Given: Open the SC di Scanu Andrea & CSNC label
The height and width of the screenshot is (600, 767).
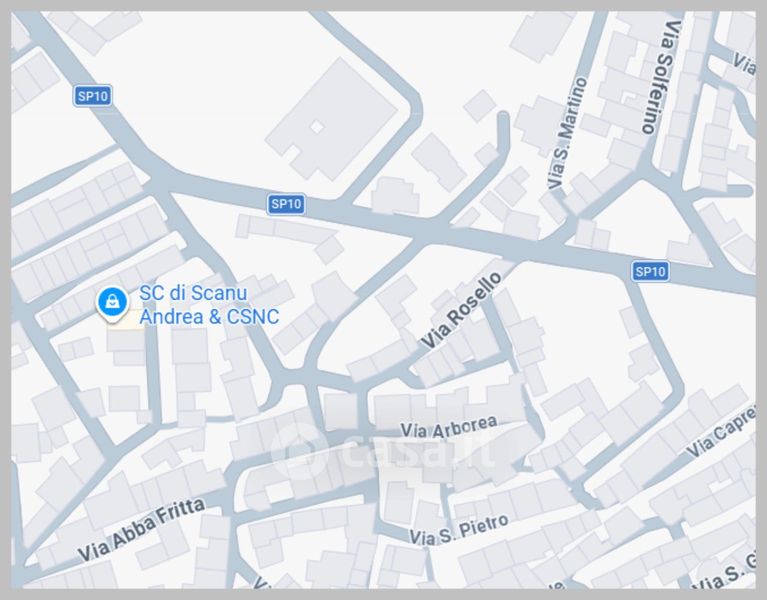Looking at the screenshot, I should (x=209, y=305).
